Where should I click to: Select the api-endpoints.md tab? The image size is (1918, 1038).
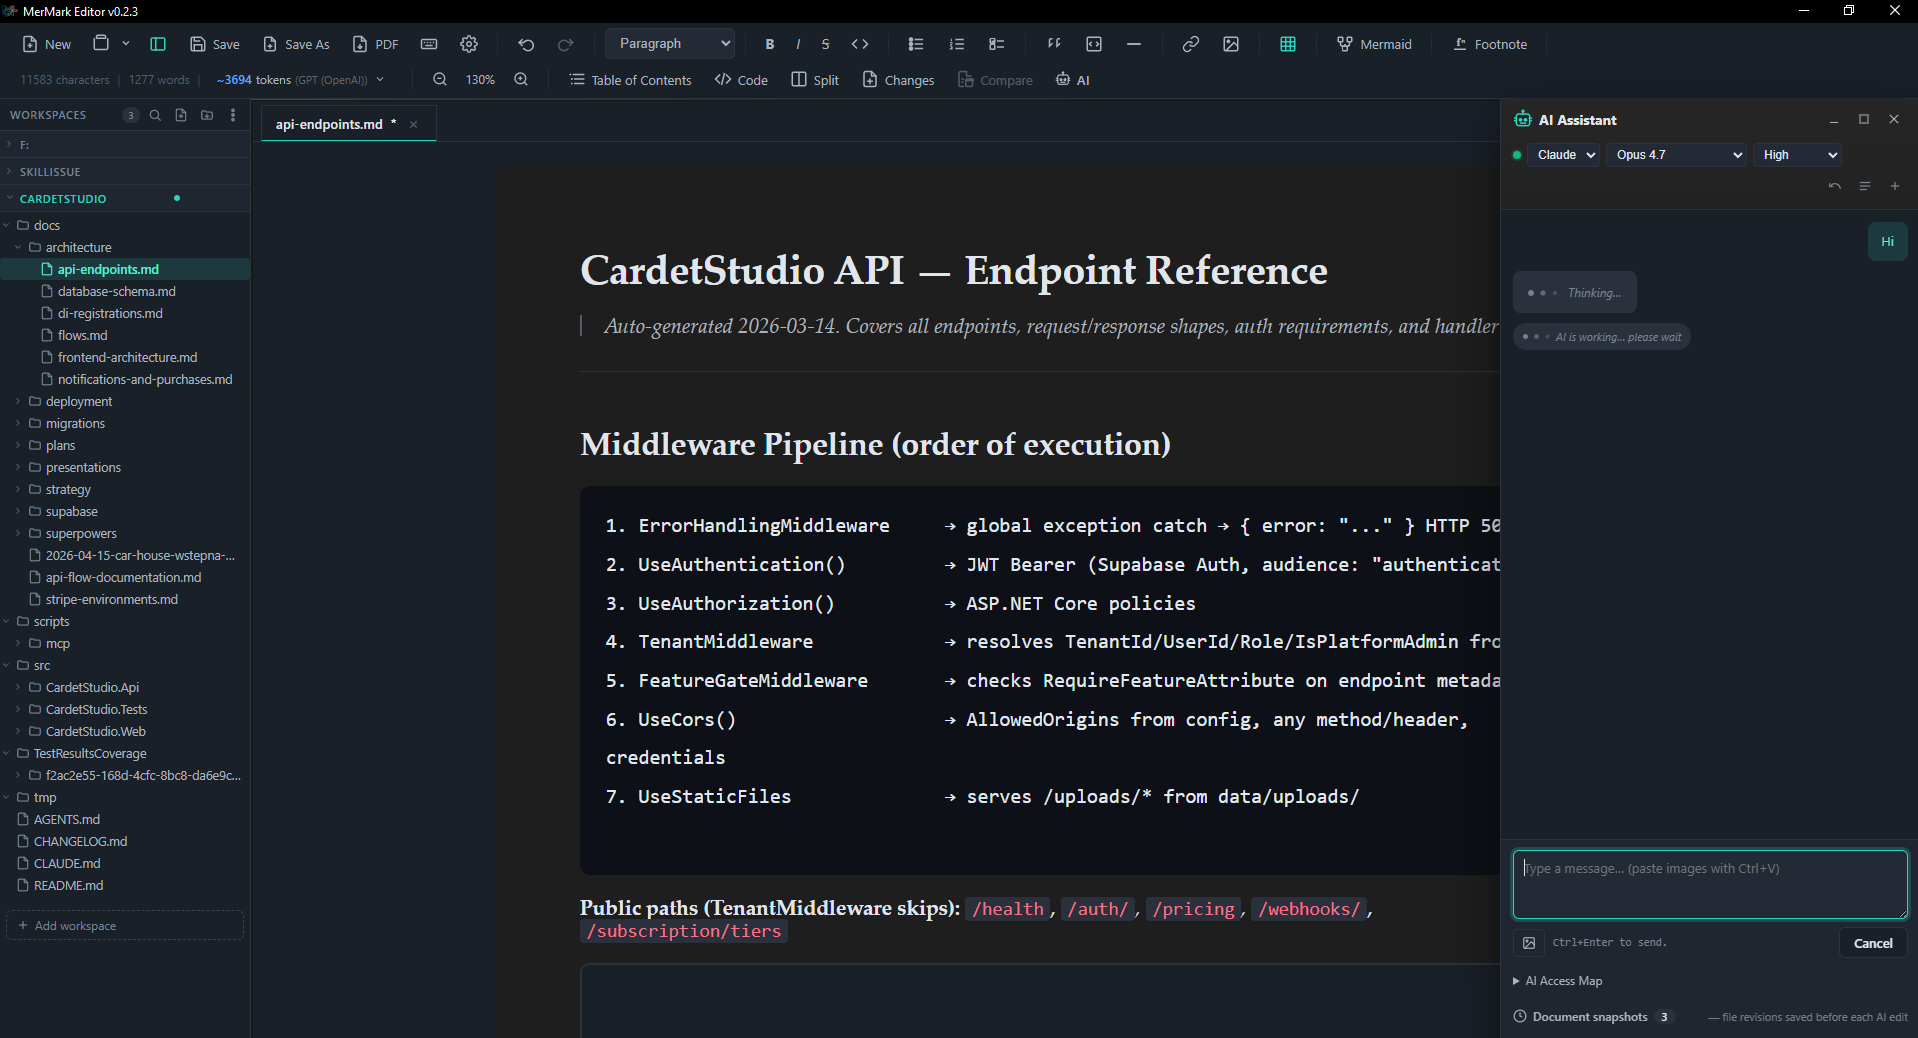point(329,124)
